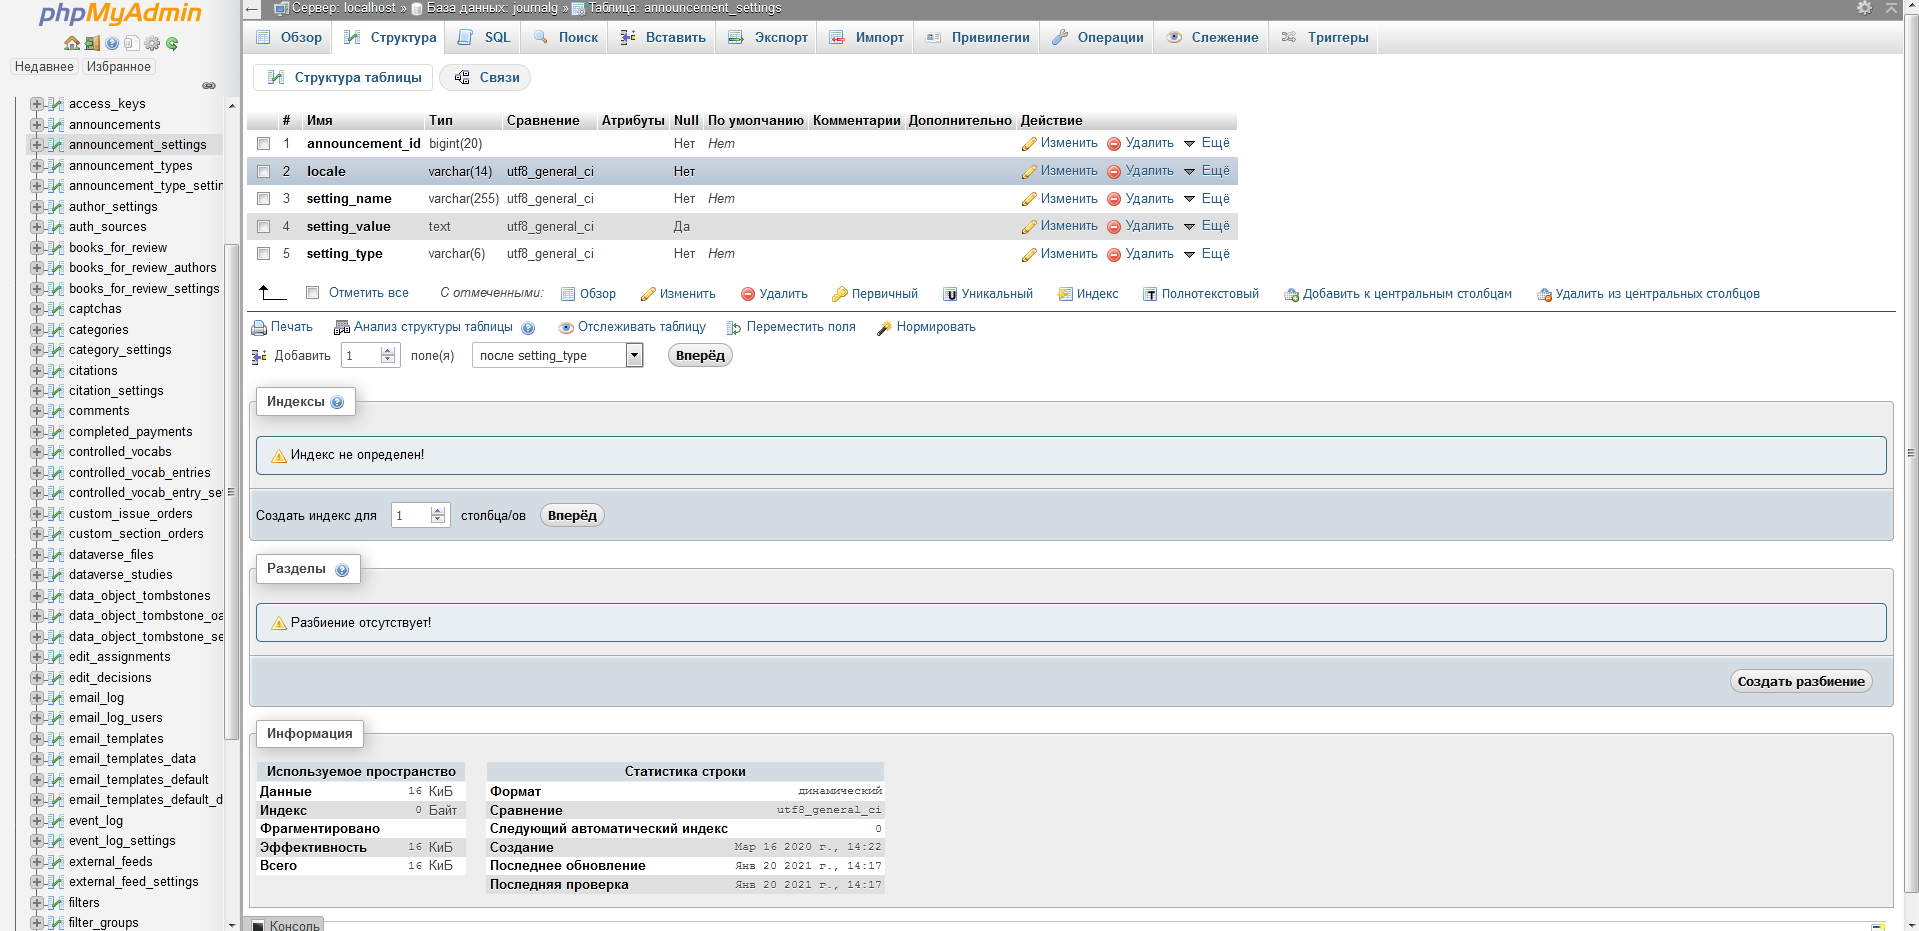This screenshot has width=1919, height=931.
Task: Click printer icon for Печать
Action: tap(259, 328)
